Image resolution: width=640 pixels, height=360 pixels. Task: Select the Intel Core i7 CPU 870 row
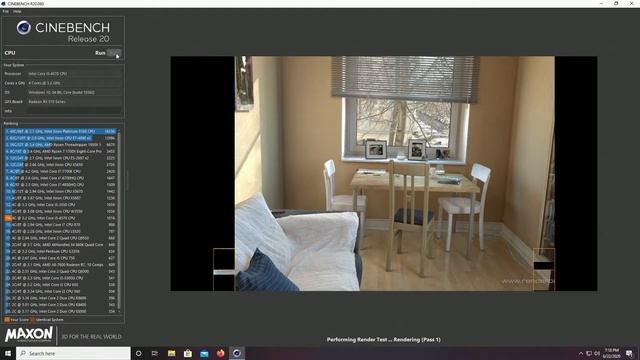pyautogui.click(x=60, y=224)
